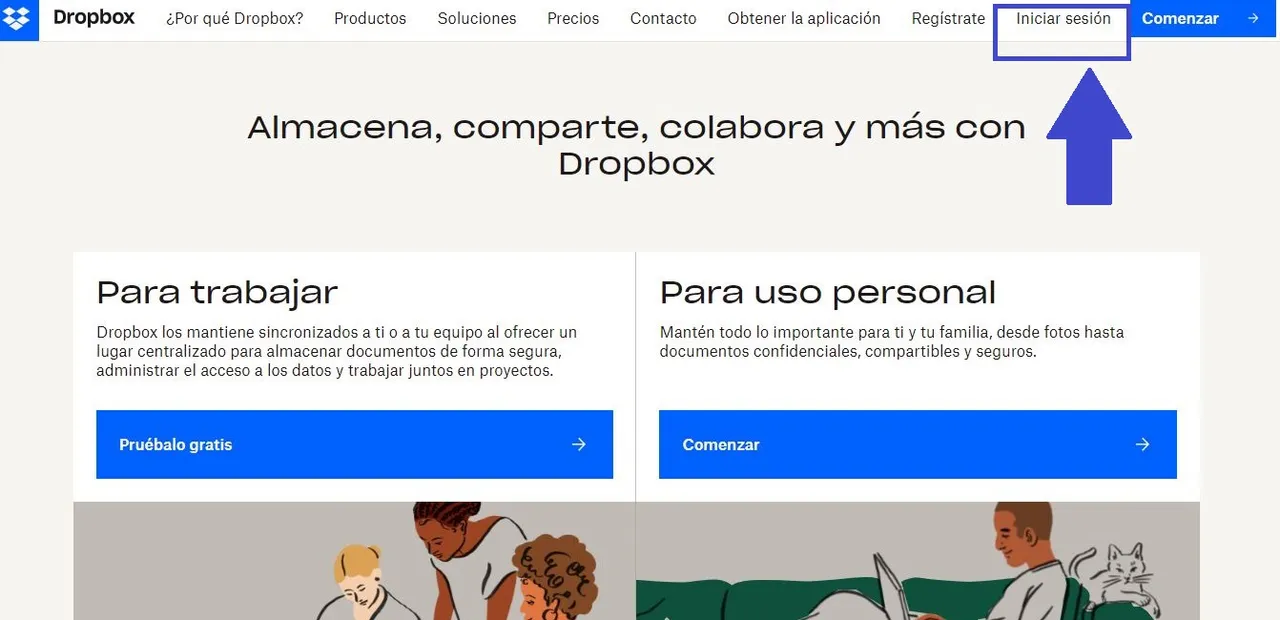
Task: Open the Productos menu
Action: pos(370,18)
